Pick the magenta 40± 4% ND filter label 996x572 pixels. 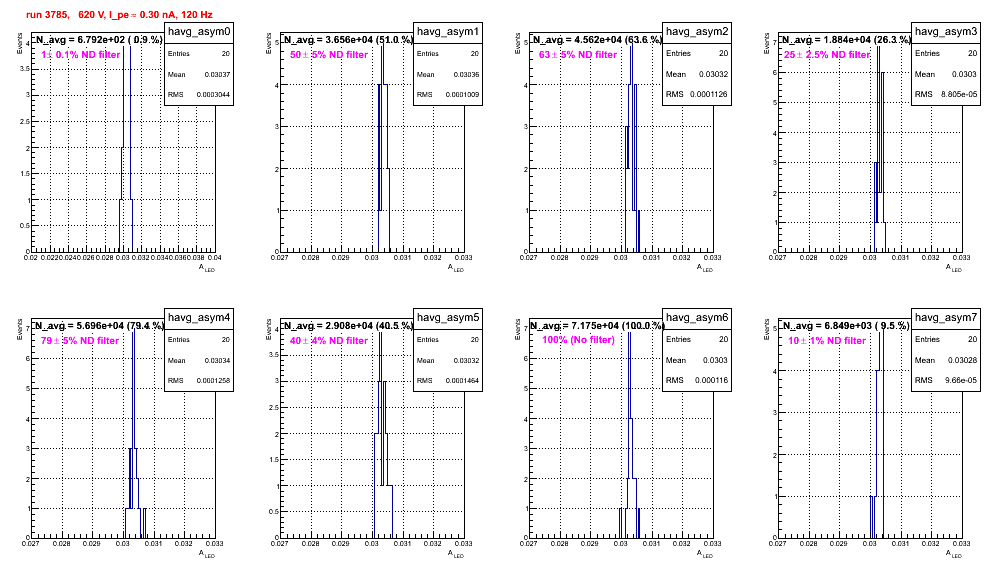click(329, 341)
